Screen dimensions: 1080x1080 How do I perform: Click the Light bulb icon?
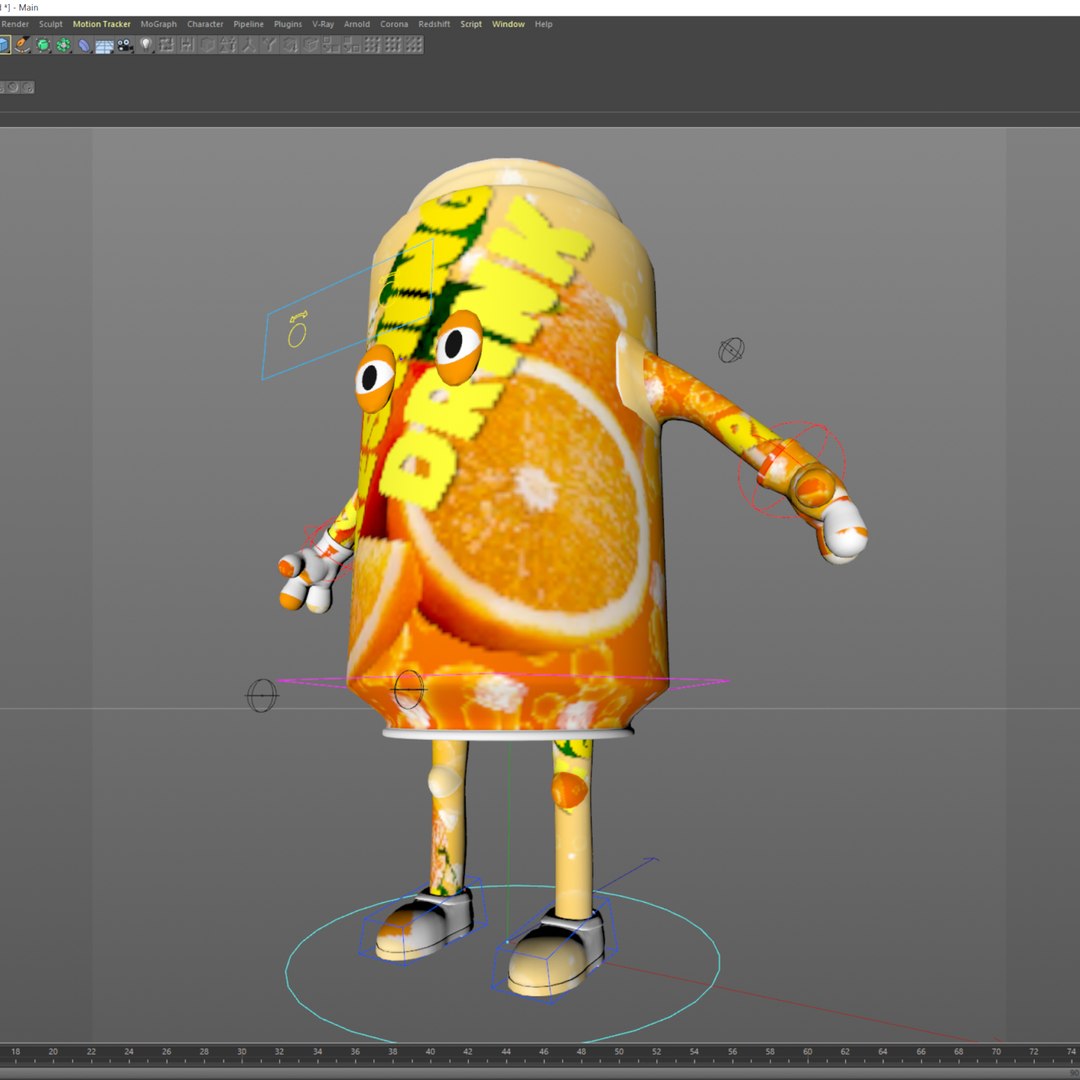145,45
